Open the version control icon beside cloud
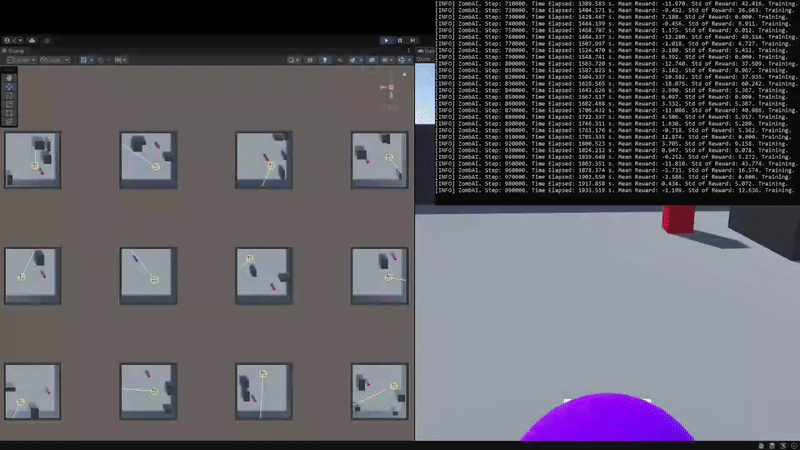Image resolution: width=800 pixels, height=450 pixels. (47, 40)
